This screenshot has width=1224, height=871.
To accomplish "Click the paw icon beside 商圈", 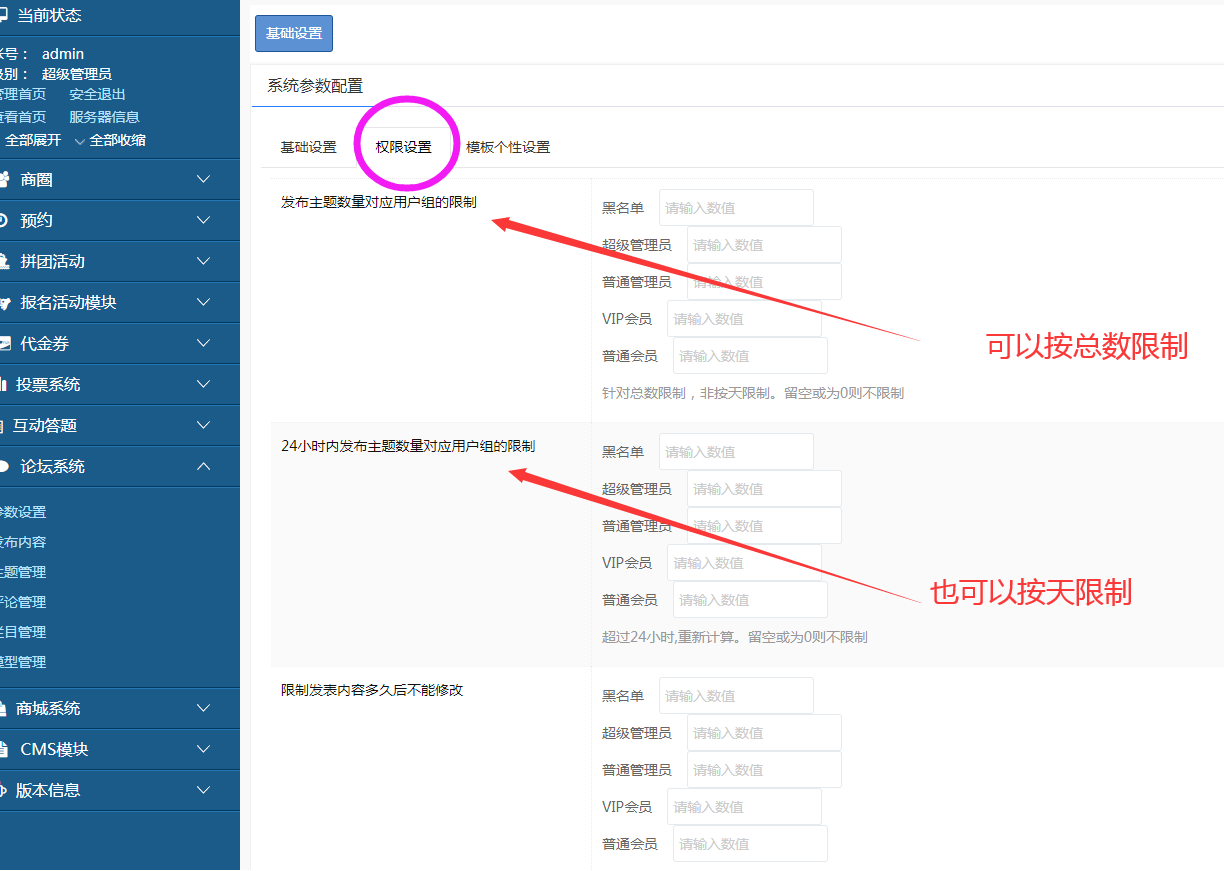I will 4,180.
